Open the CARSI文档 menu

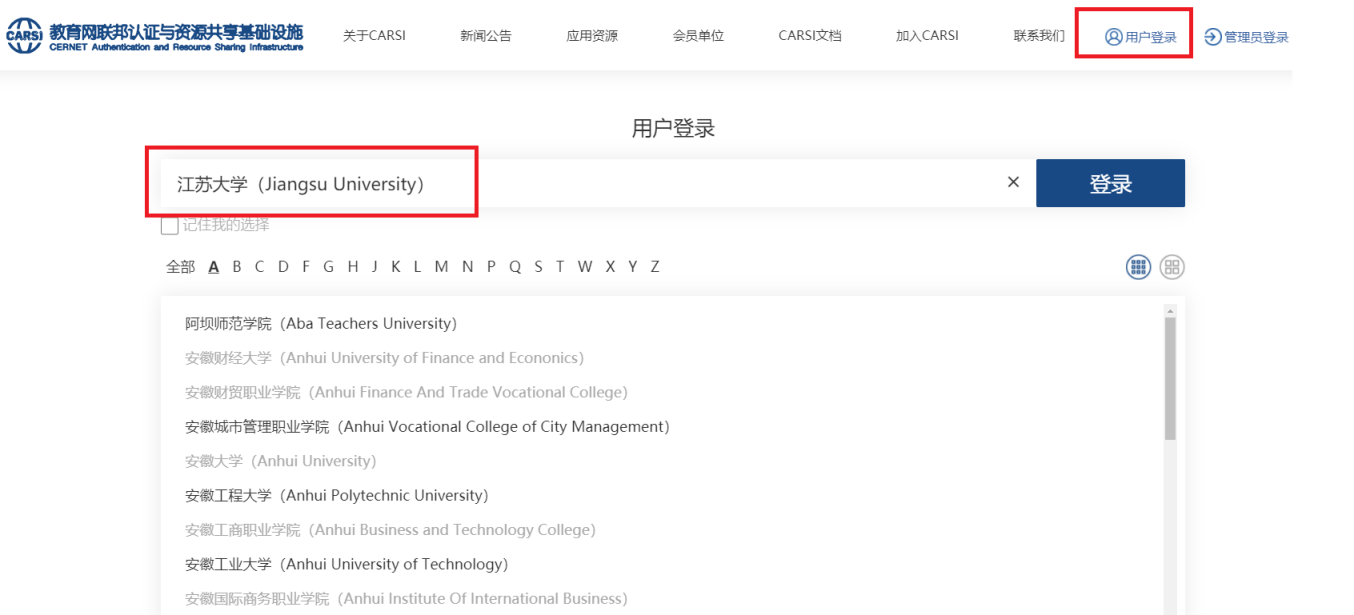(x=810, y=36)
